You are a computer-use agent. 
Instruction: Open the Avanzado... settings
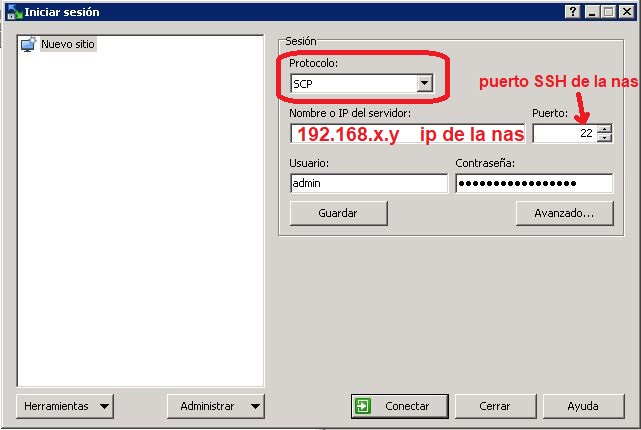click(564, 213)
